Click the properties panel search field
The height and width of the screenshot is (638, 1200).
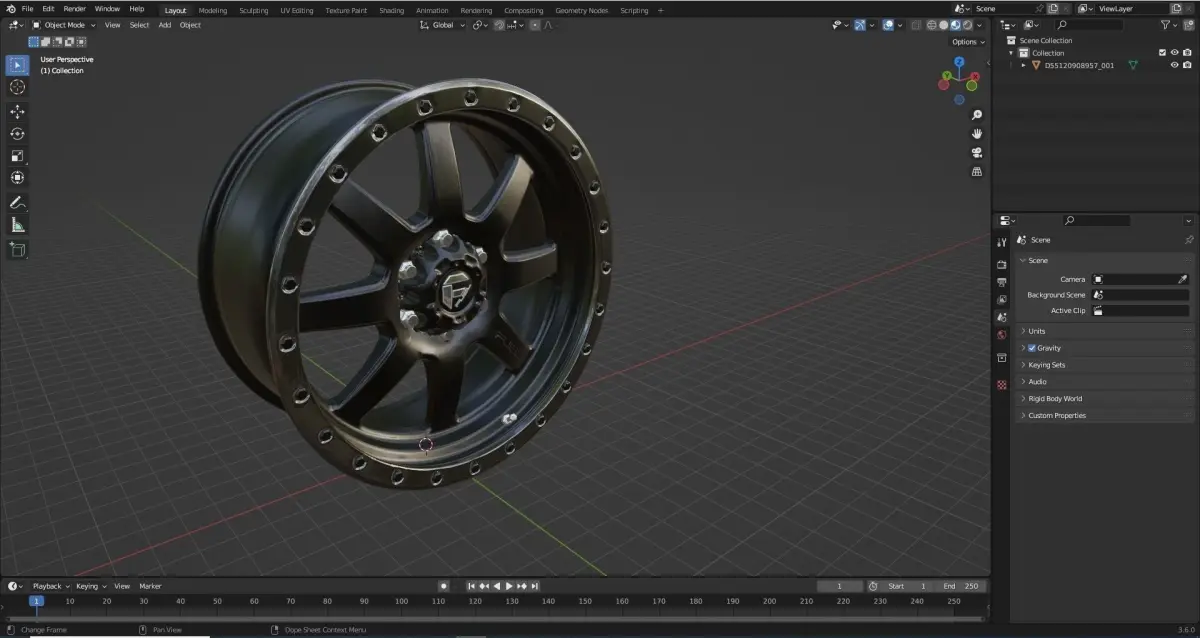tap(1096, 220)
